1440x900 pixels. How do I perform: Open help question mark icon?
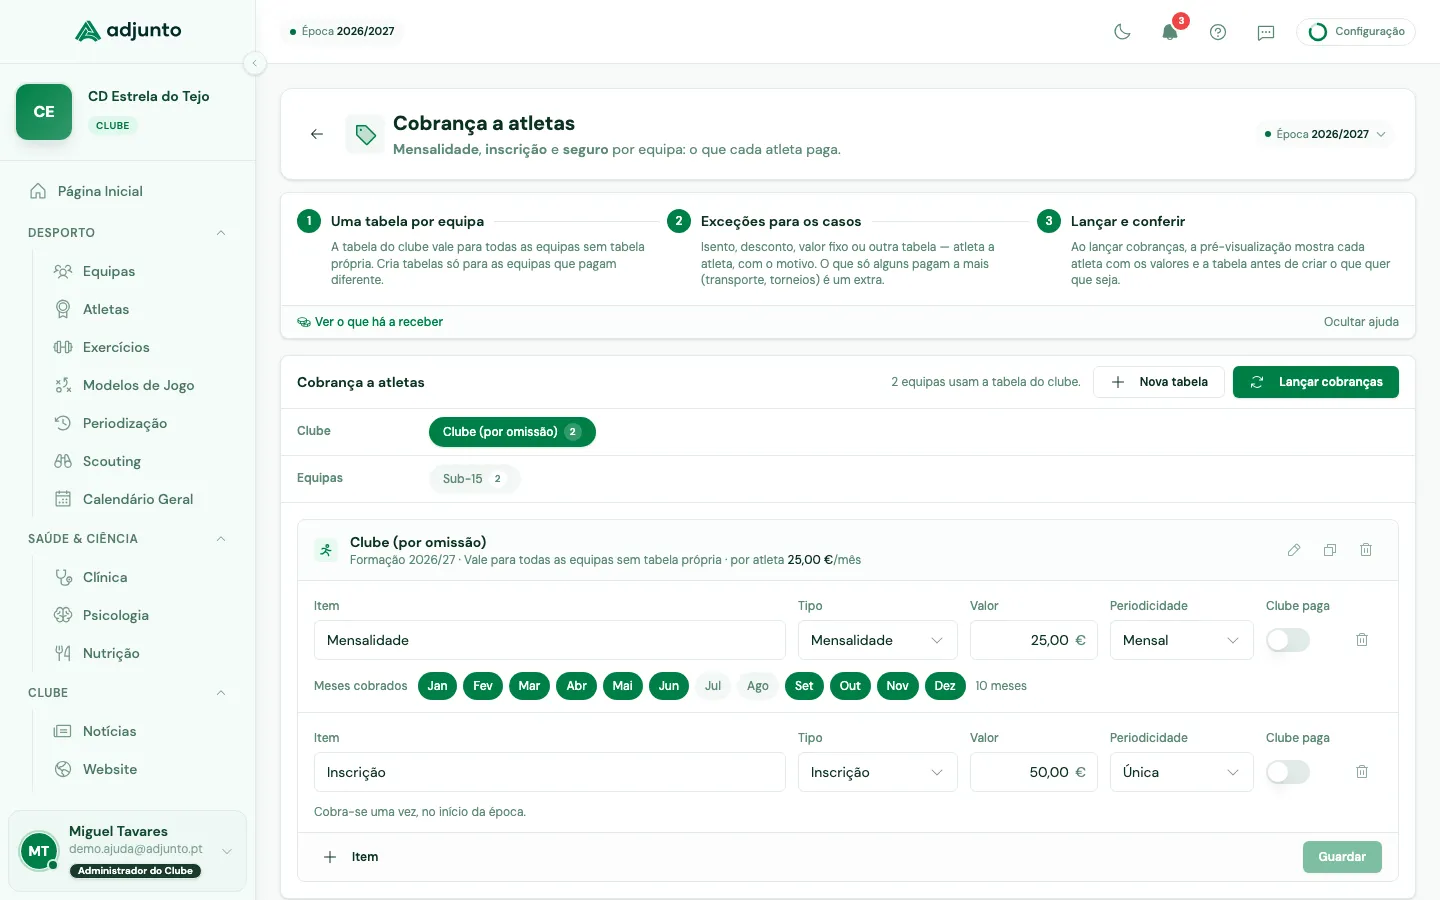tap(1218, 32)
